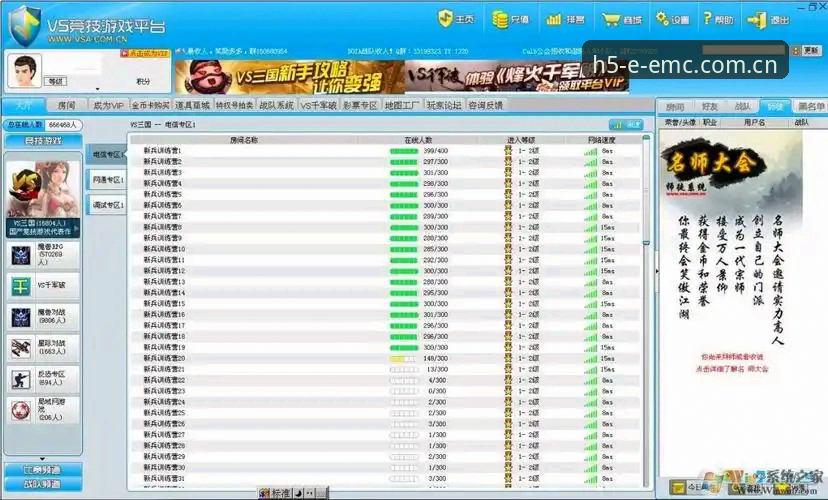
Task: Expand the 竞技游戏 games section header
Action: tap(43, 141)
